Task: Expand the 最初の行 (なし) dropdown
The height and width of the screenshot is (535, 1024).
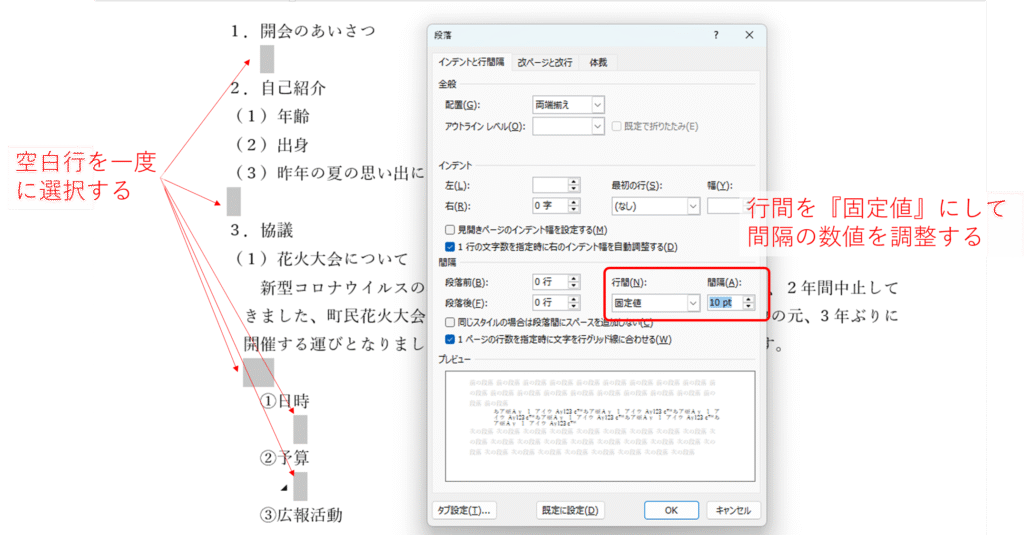Action: [692, 206]
